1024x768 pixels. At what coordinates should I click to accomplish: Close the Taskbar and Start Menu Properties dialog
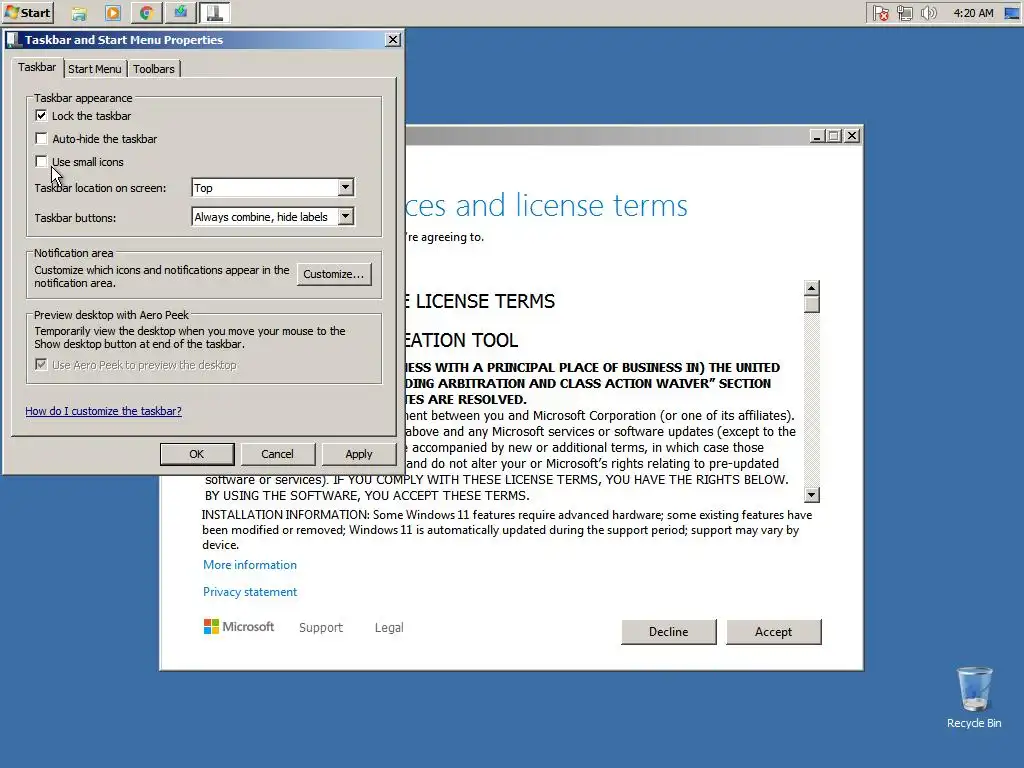point(393,40)
